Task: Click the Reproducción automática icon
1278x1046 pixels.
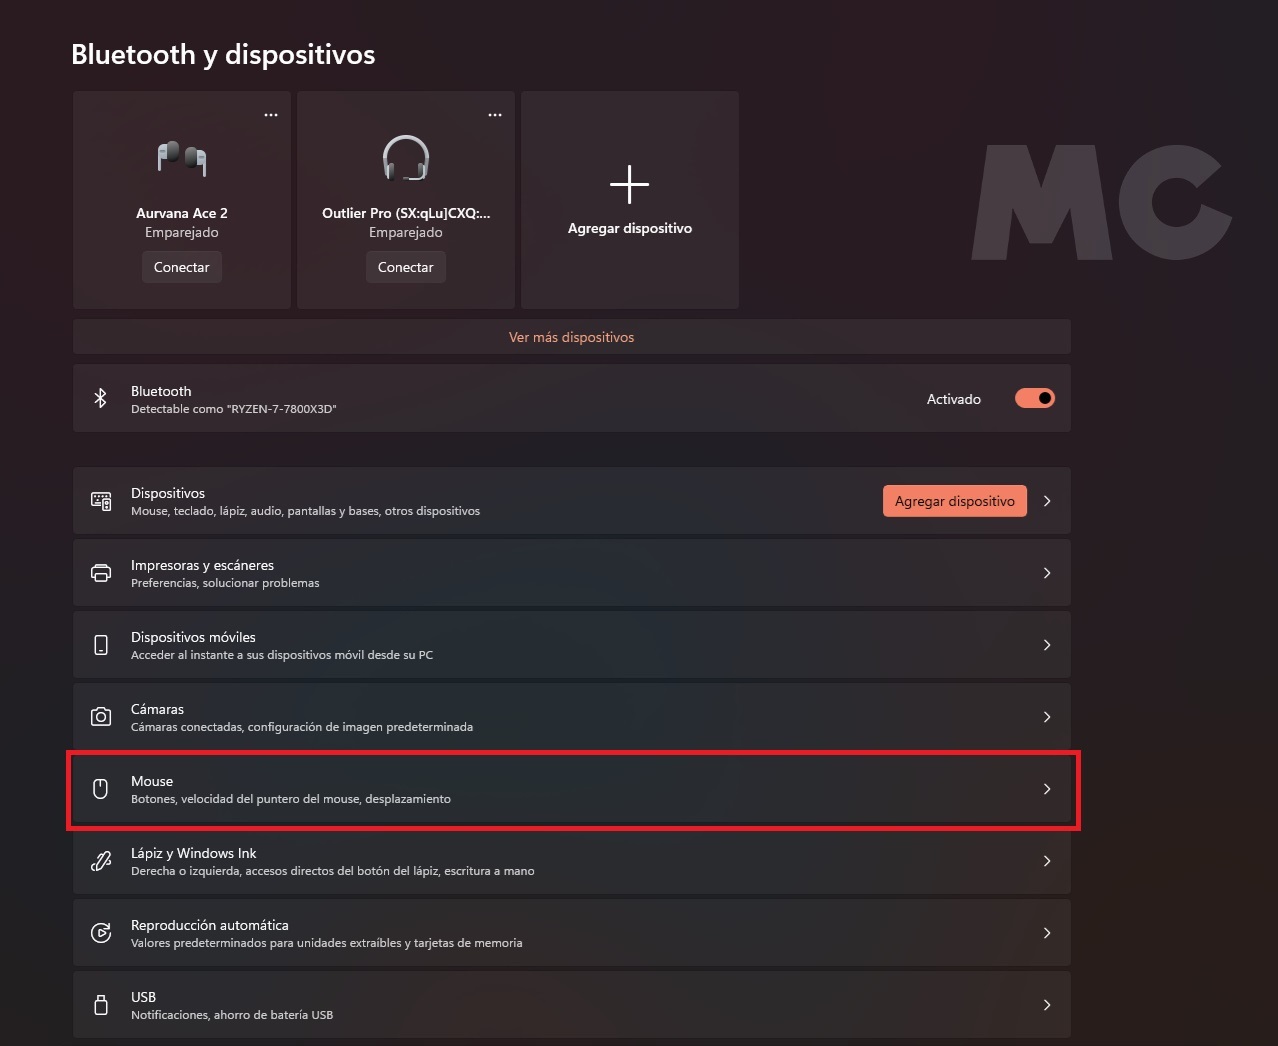Action: (x=101, y=933)
